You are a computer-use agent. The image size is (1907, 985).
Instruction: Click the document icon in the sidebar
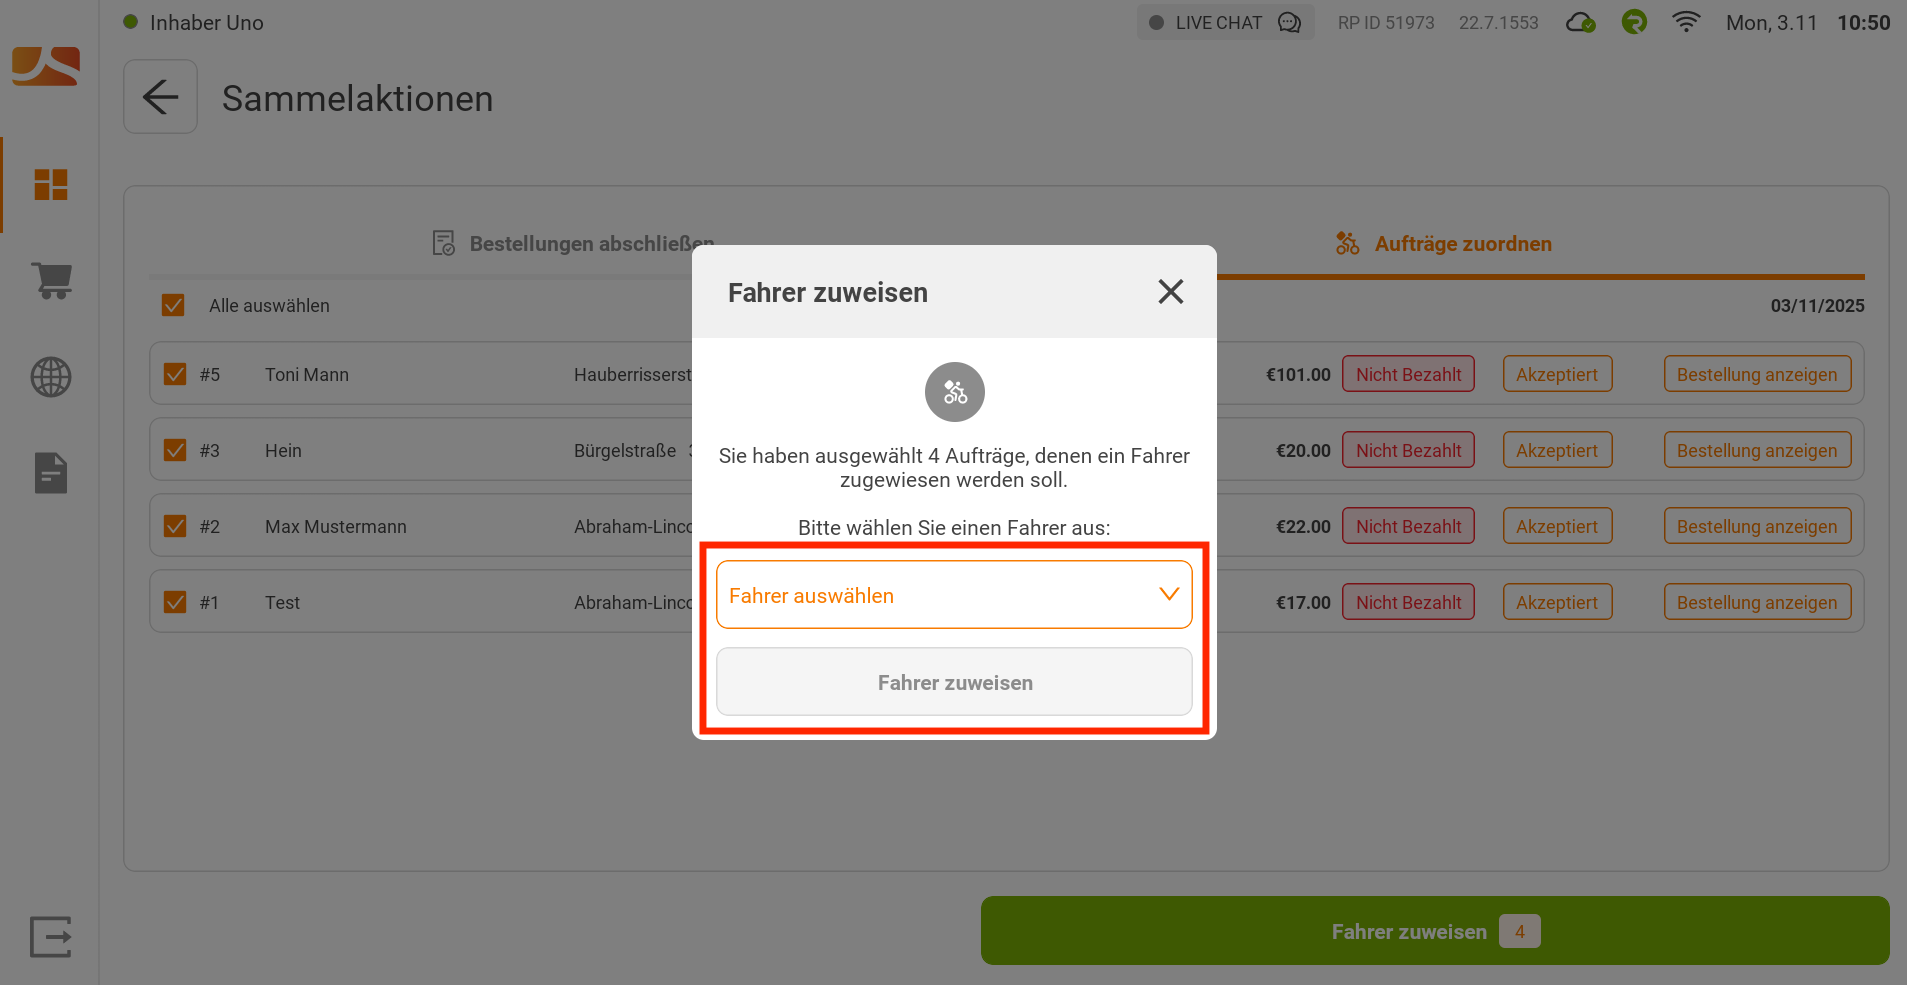pyautogui.click(x=50, y=472)
